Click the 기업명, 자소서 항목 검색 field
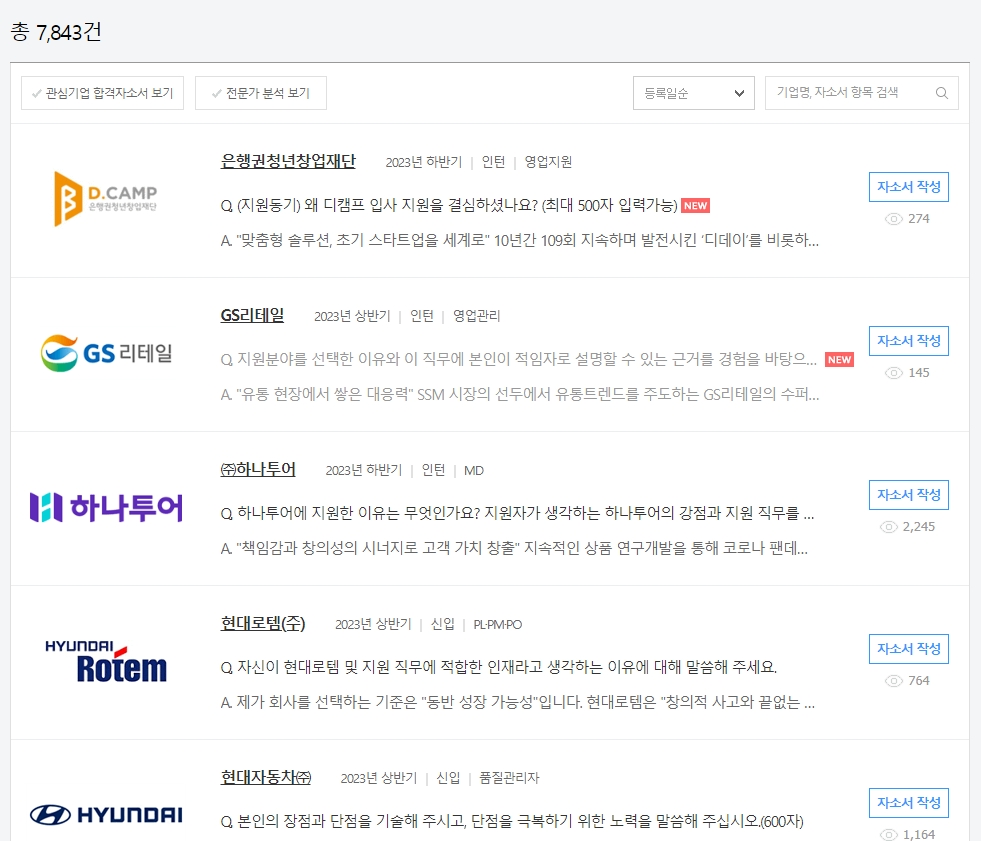Image resolution: width=981 pixels, height=841 pixels. [862, 93]
